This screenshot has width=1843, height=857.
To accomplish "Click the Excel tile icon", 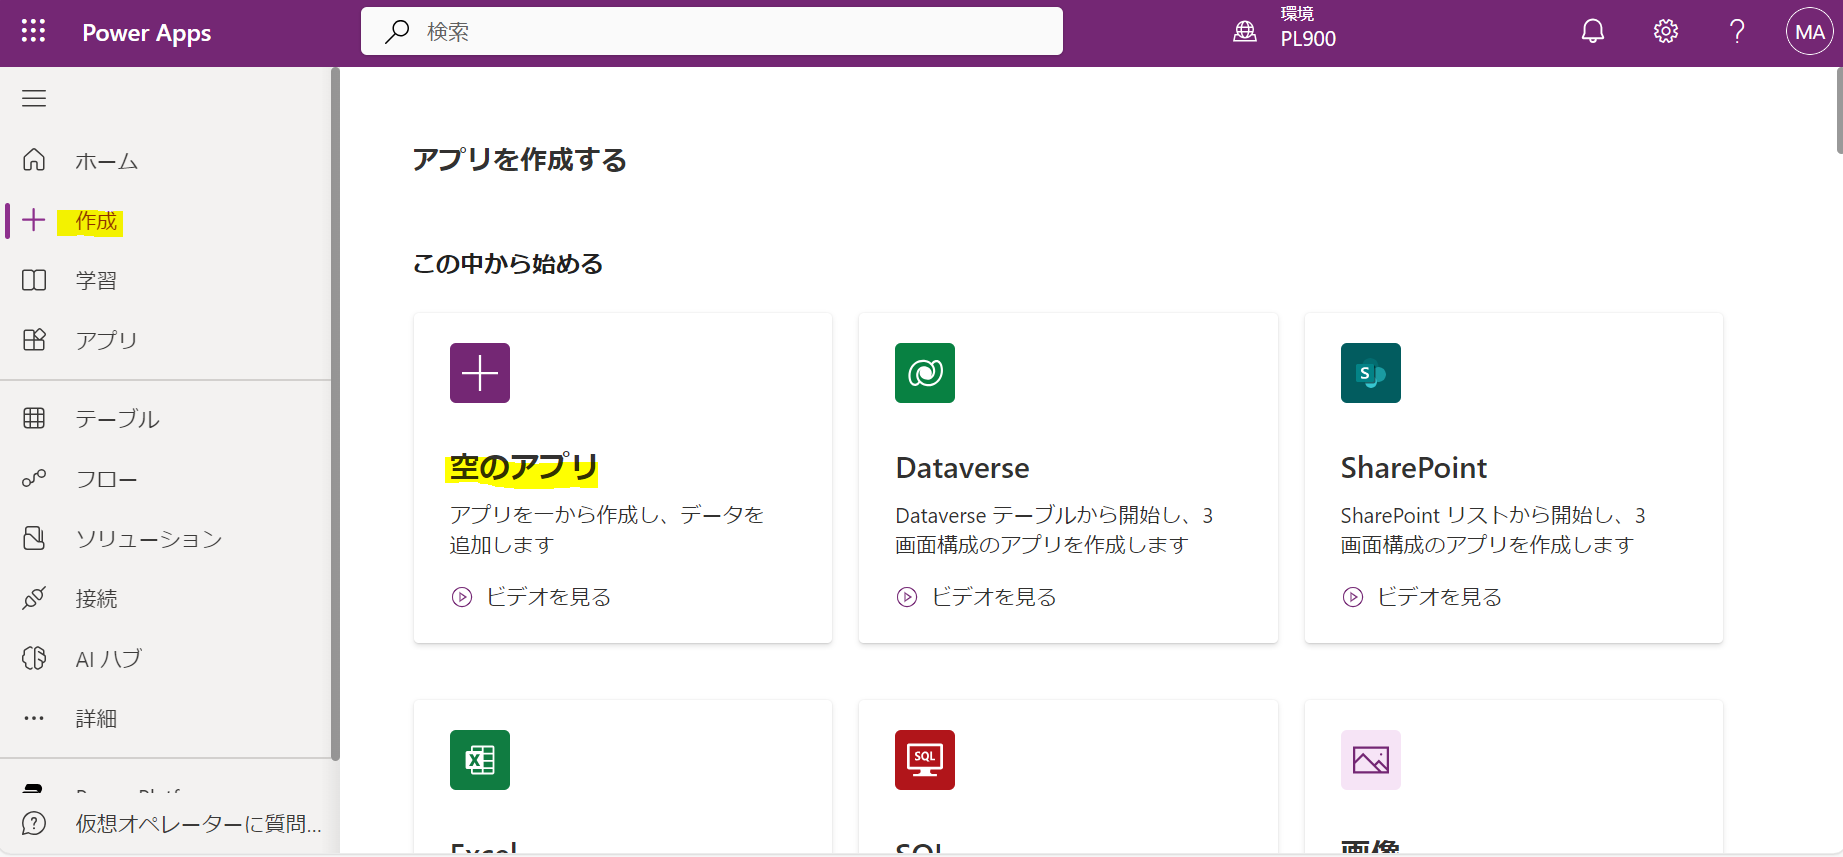I will tap(480, 760).
